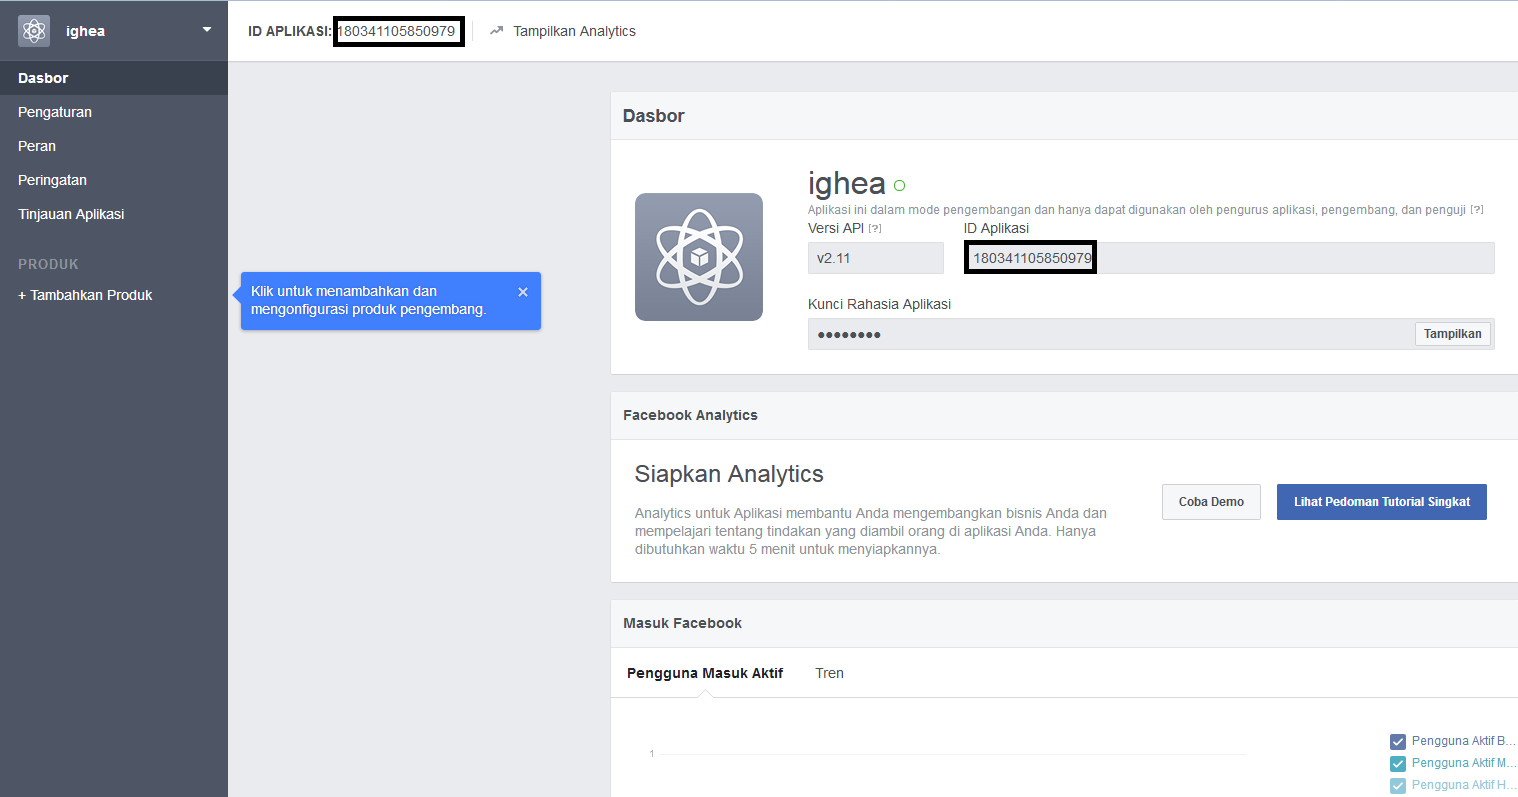Close the blue Tambahkan Produk tooltip
The height and width of the screenshot is (797, 1518).
(523, 292)
